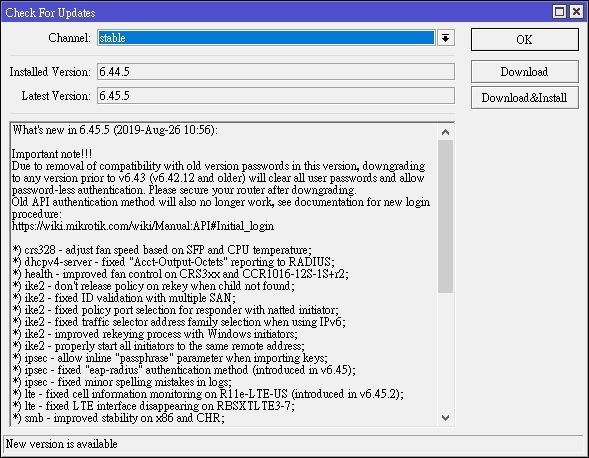Image resolution: width=589 pixels, height=458 pixels.
Task: Click the "Installed Version:" label
Action: (50, 72)
